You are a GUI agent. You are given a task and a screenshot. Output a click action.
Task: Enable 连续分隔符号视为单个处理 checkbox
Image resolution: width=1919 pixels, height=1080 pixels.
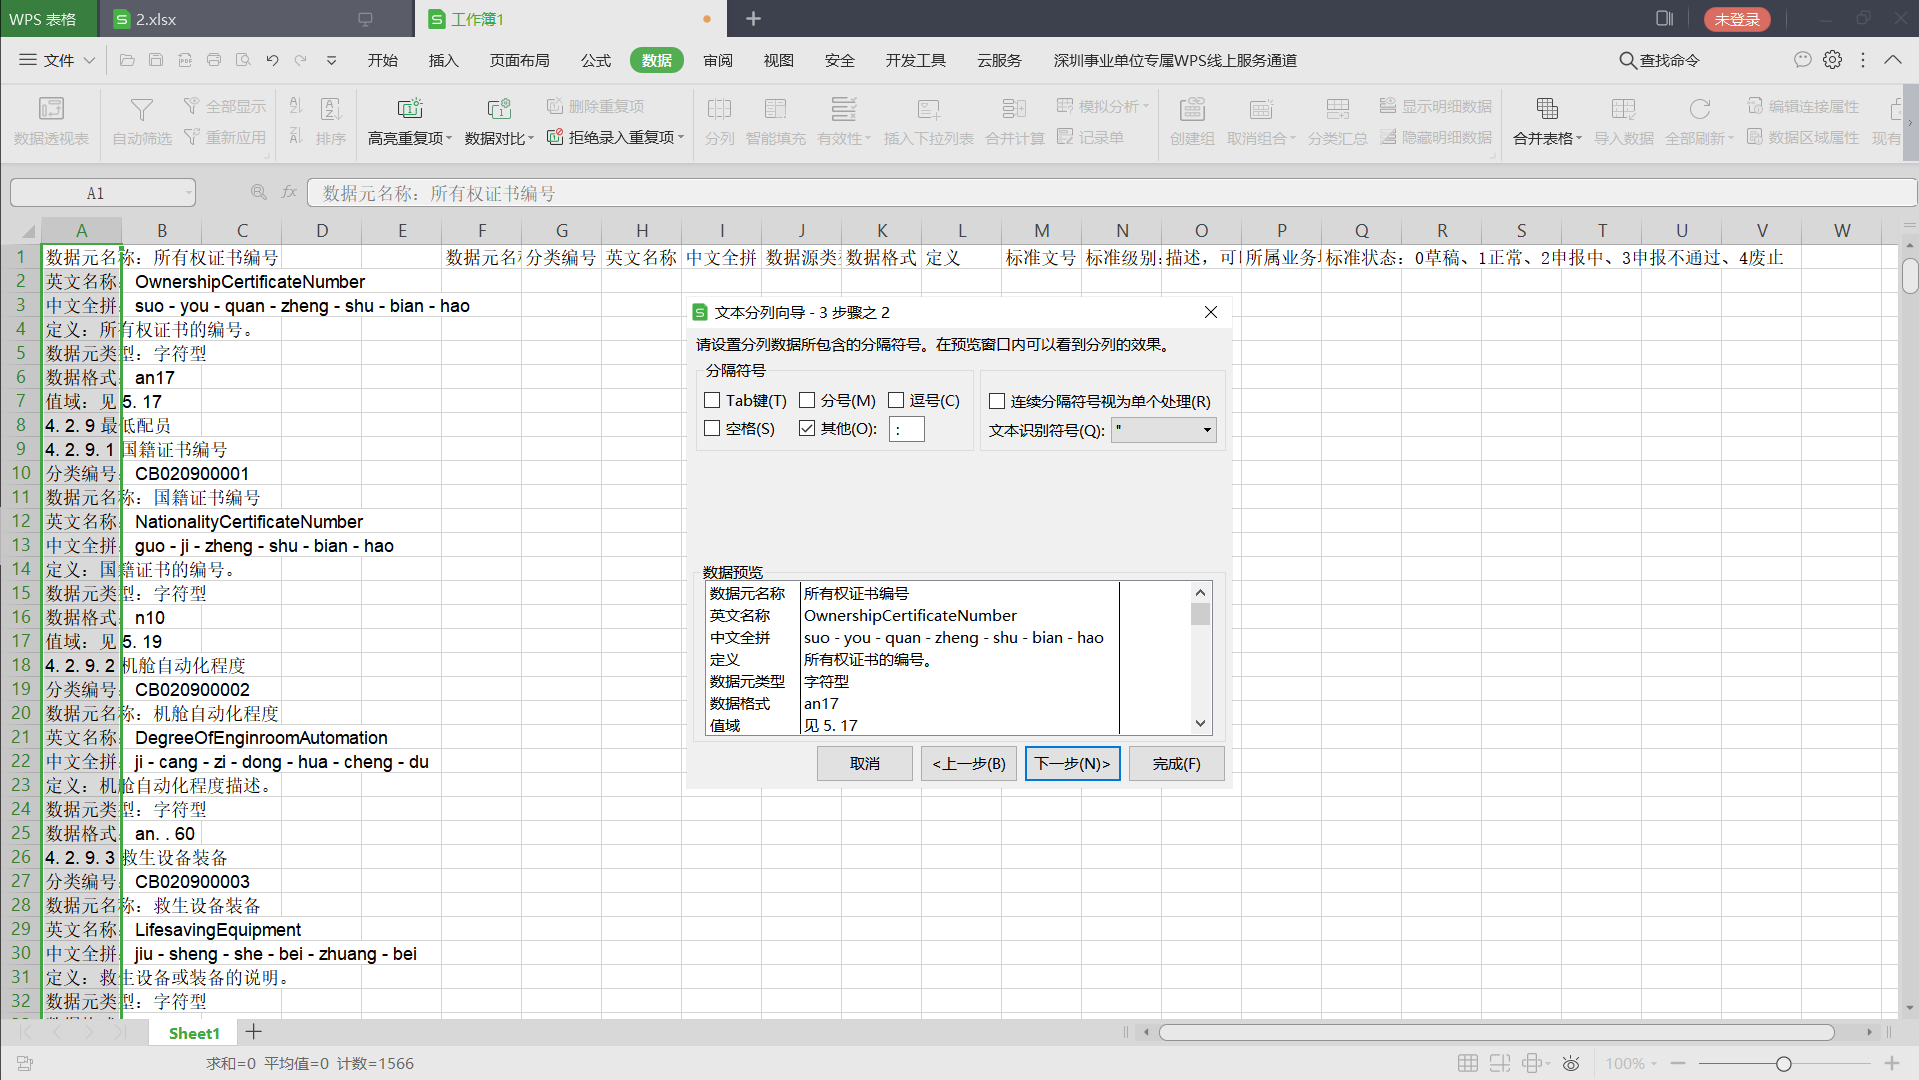997,401
